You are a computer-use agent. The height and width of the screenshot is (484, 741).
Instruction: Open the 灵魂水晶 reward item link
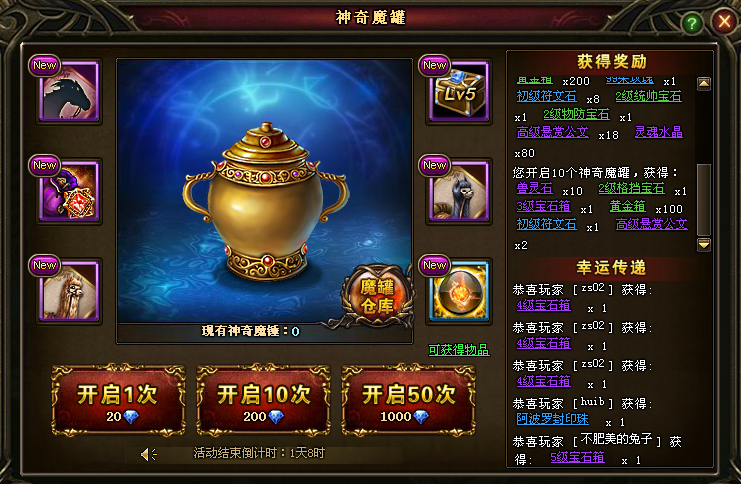click(x=659, y=132)
